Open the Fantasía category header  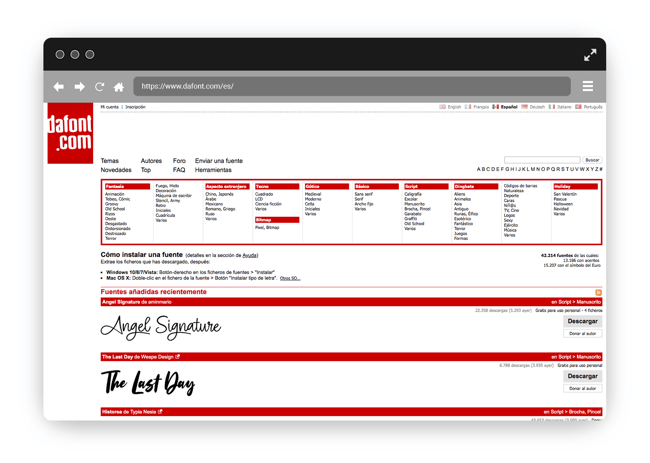pos(127,187)
